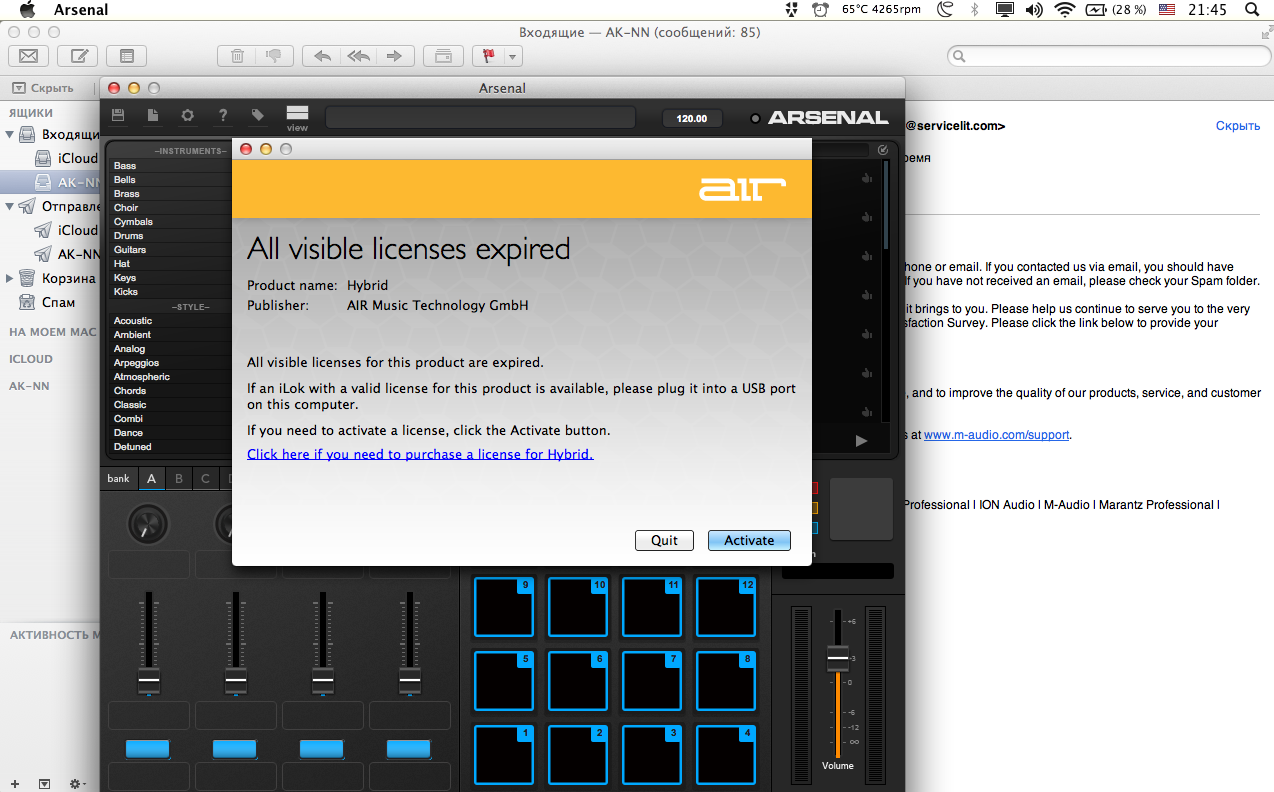The height and width of the screenshot is (792, 1274).
Task: Open the www.m-audio.com/support link
Action: 997,435
